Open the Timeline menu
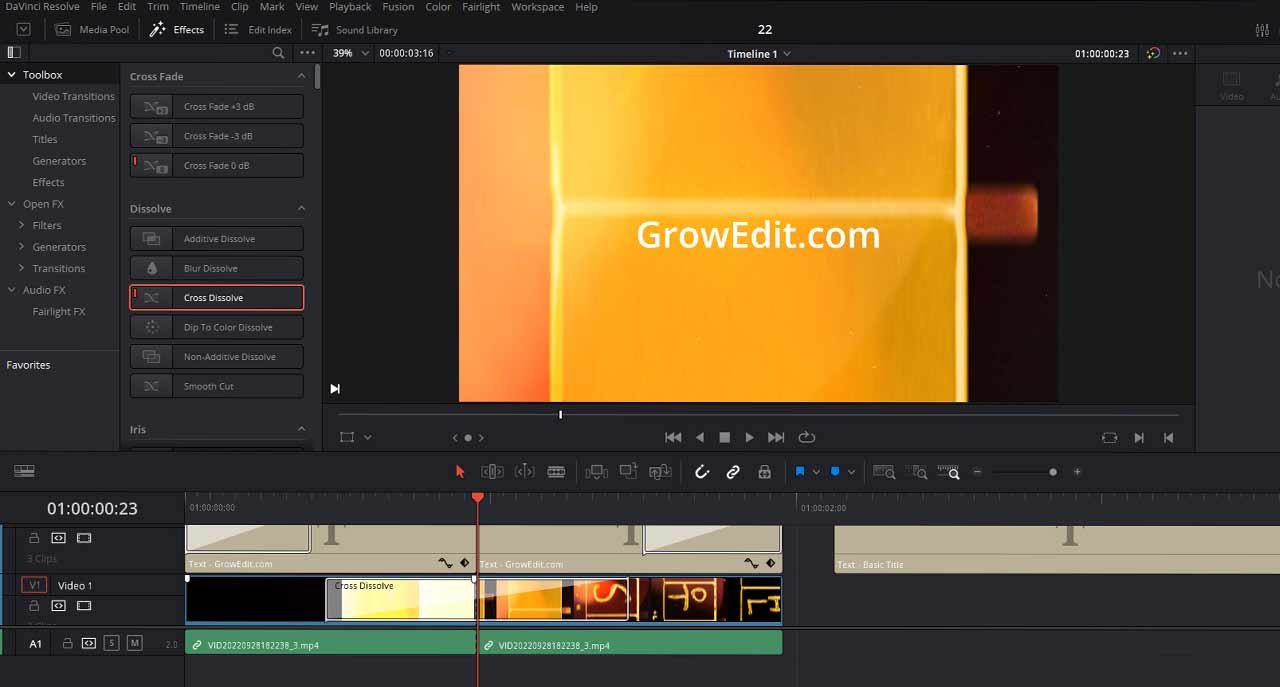This screenshot has width=1280, height=687. coord(200,7)
